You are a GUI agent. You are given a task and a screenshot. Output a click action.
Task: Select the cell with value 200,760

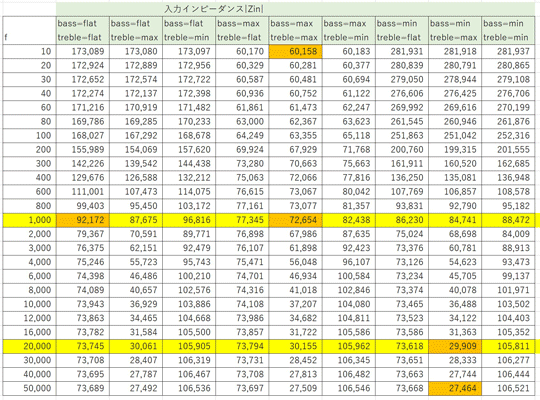tap(402, 150)
